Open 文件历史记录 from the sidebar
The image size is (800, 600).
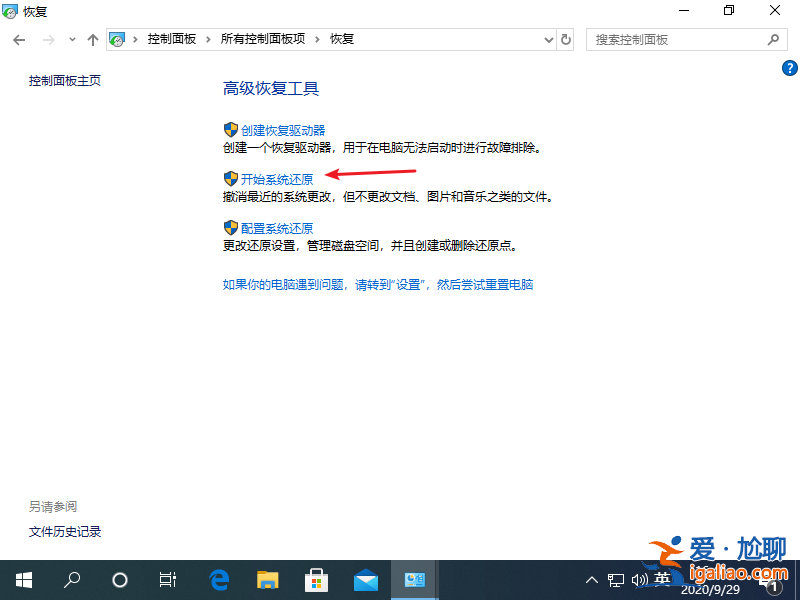click(64, 531)
